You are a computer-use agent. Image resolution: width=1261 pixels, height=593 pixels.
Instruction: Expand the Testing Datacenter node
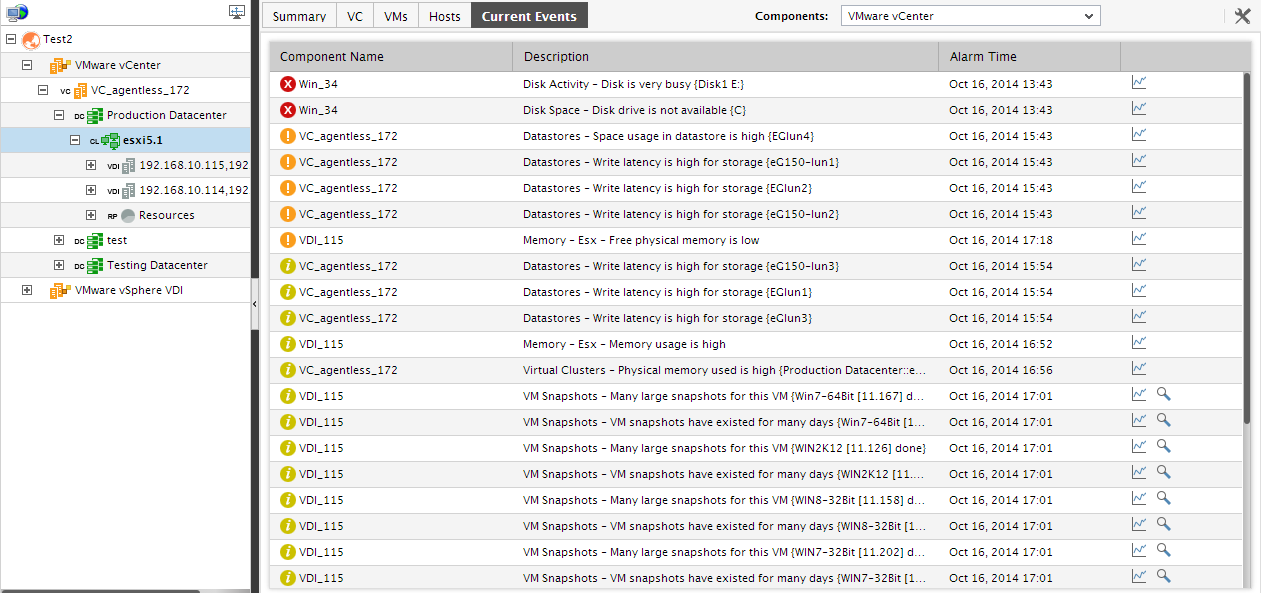tap(59, 265)
